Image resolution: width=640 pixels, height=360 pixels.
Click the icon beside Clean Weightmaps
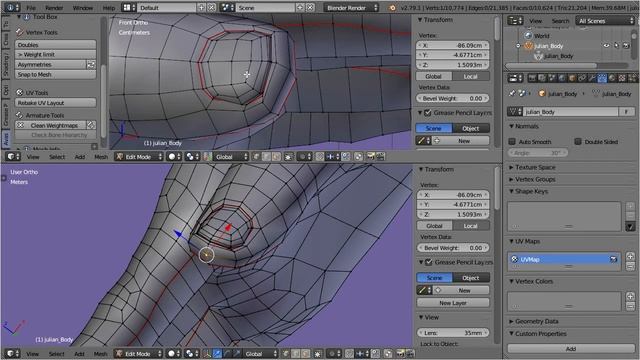click(91, 125)
